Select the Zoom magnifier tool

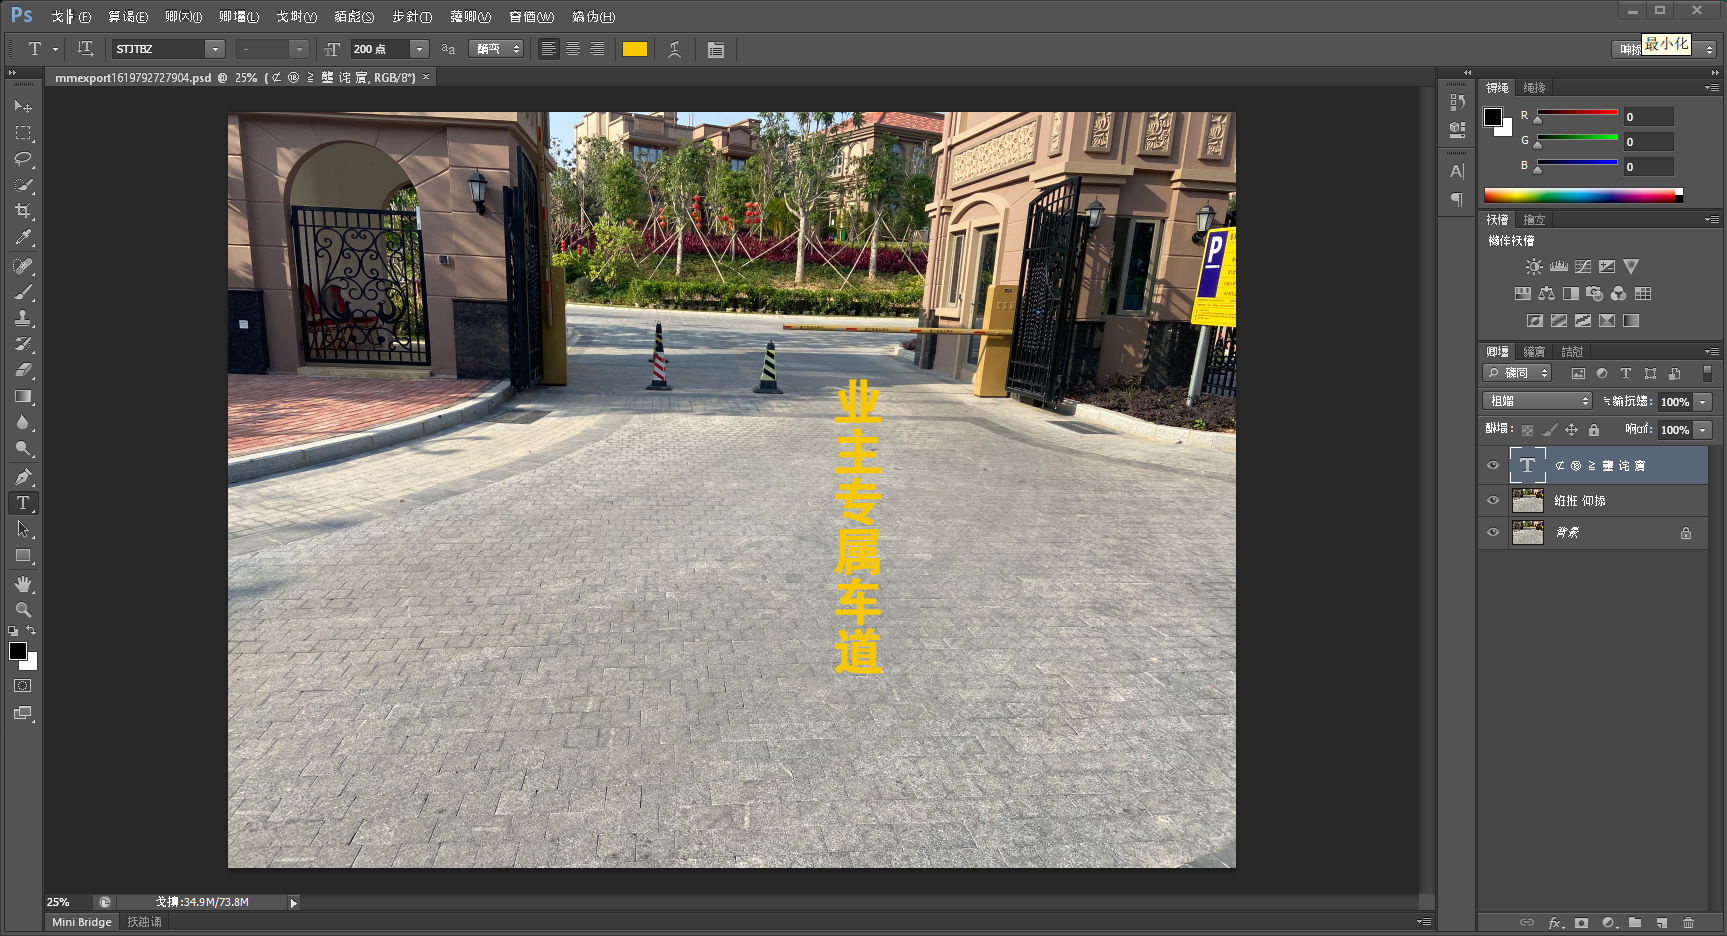pyautogui.click(x=23, y=610)
